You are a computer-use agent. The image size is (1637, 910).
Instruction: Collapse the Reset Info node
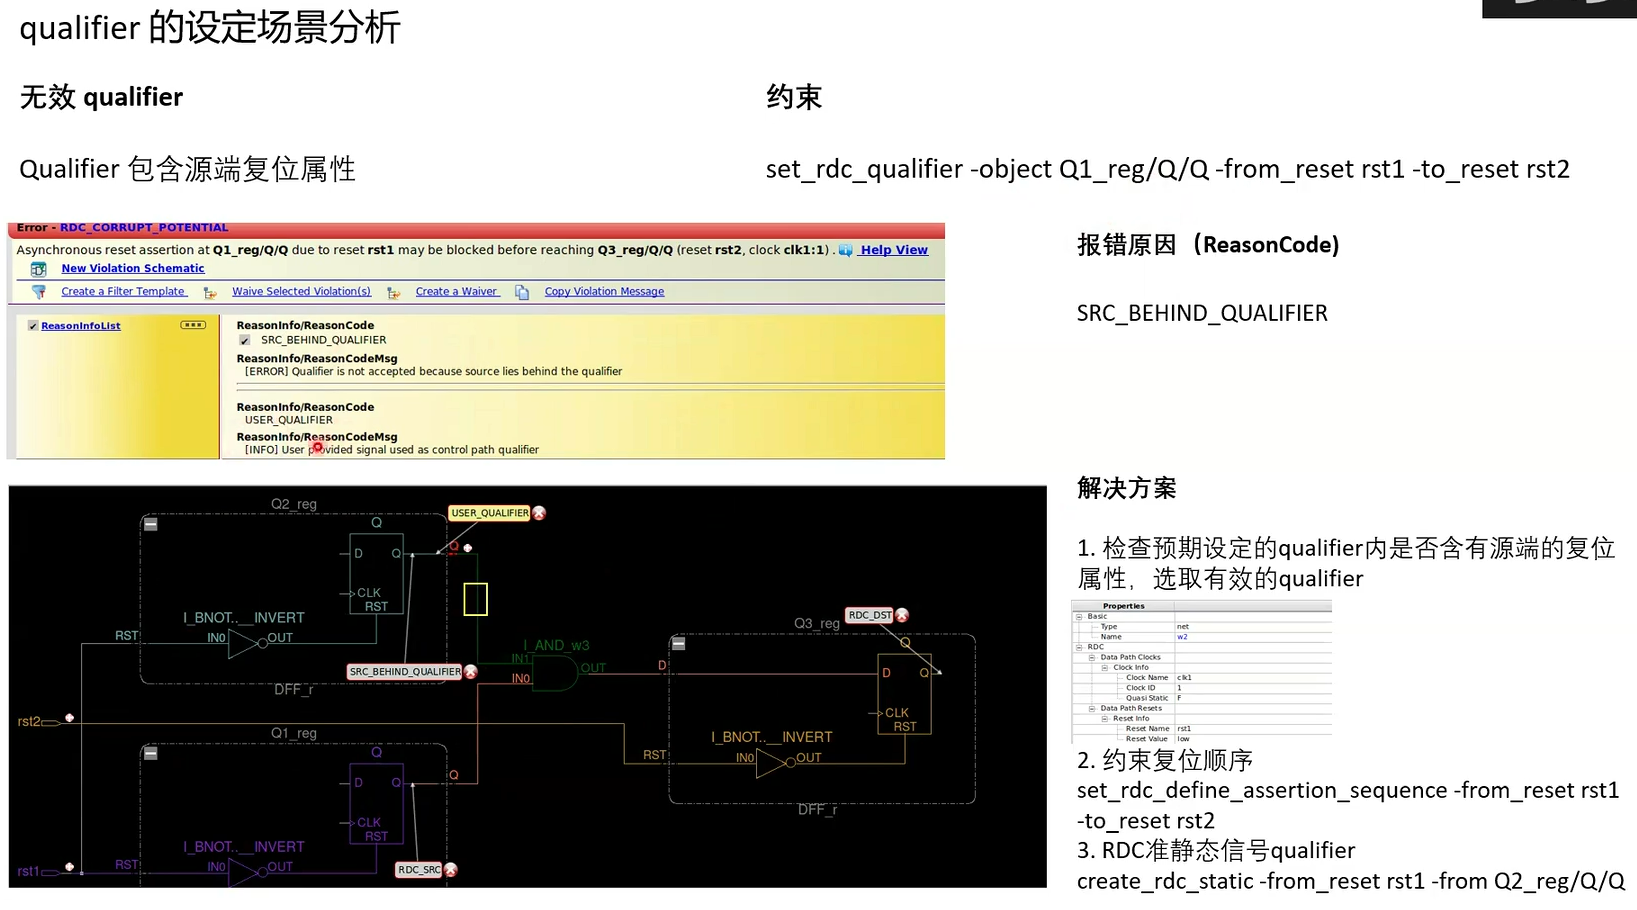click(1105, 719)
